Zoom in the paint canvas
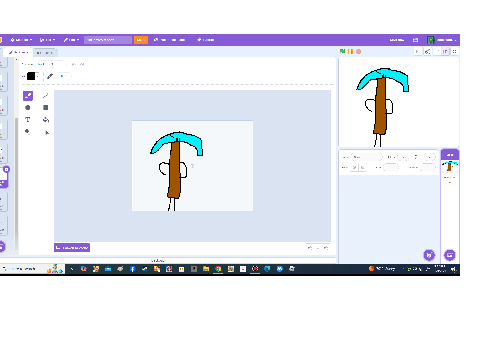Screen dimensions: 480x360 (326, 248)
